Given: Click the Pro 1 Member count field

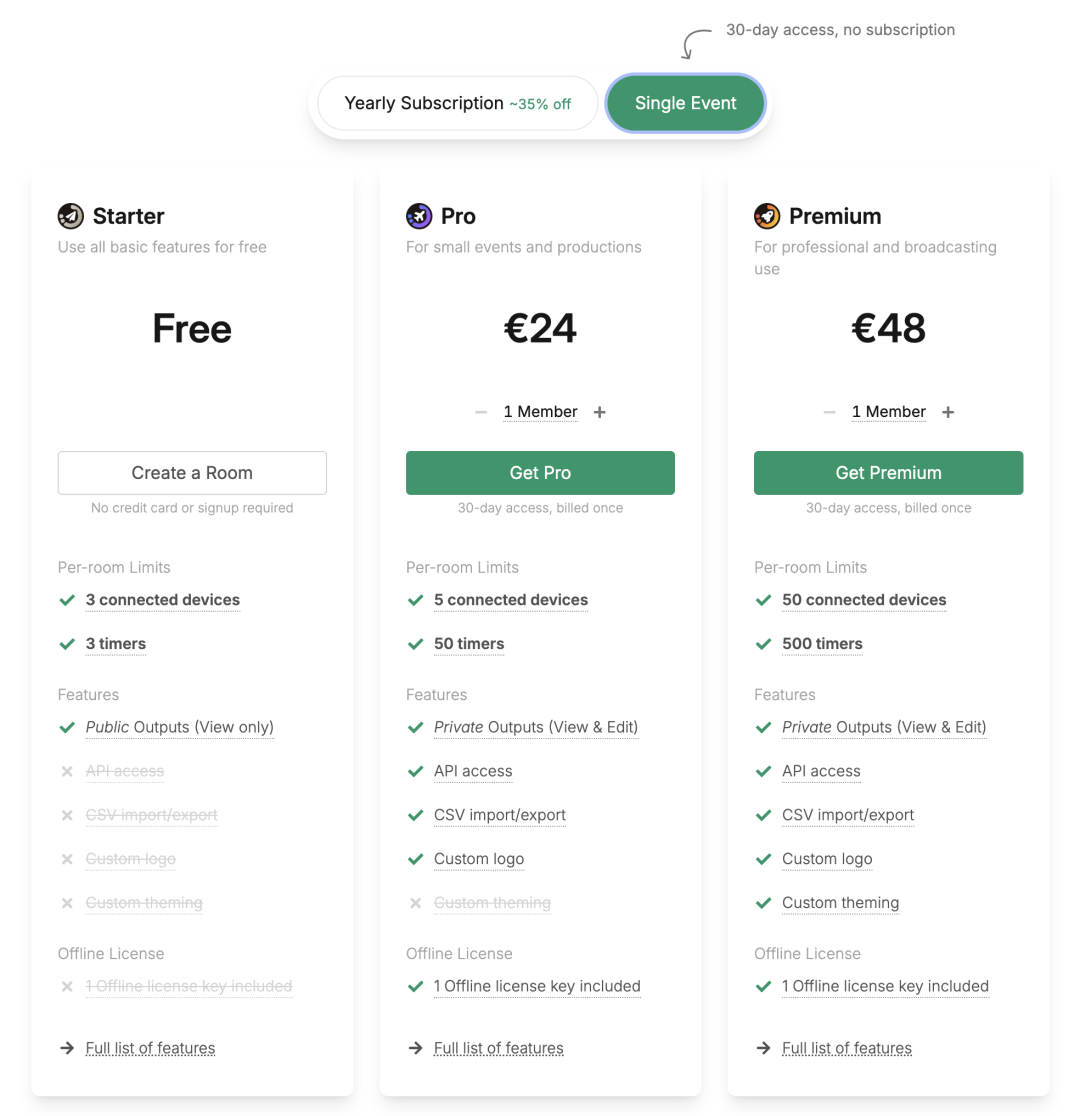Looking at the screenshot, I should pyautogui.click(x=540, y=412).
